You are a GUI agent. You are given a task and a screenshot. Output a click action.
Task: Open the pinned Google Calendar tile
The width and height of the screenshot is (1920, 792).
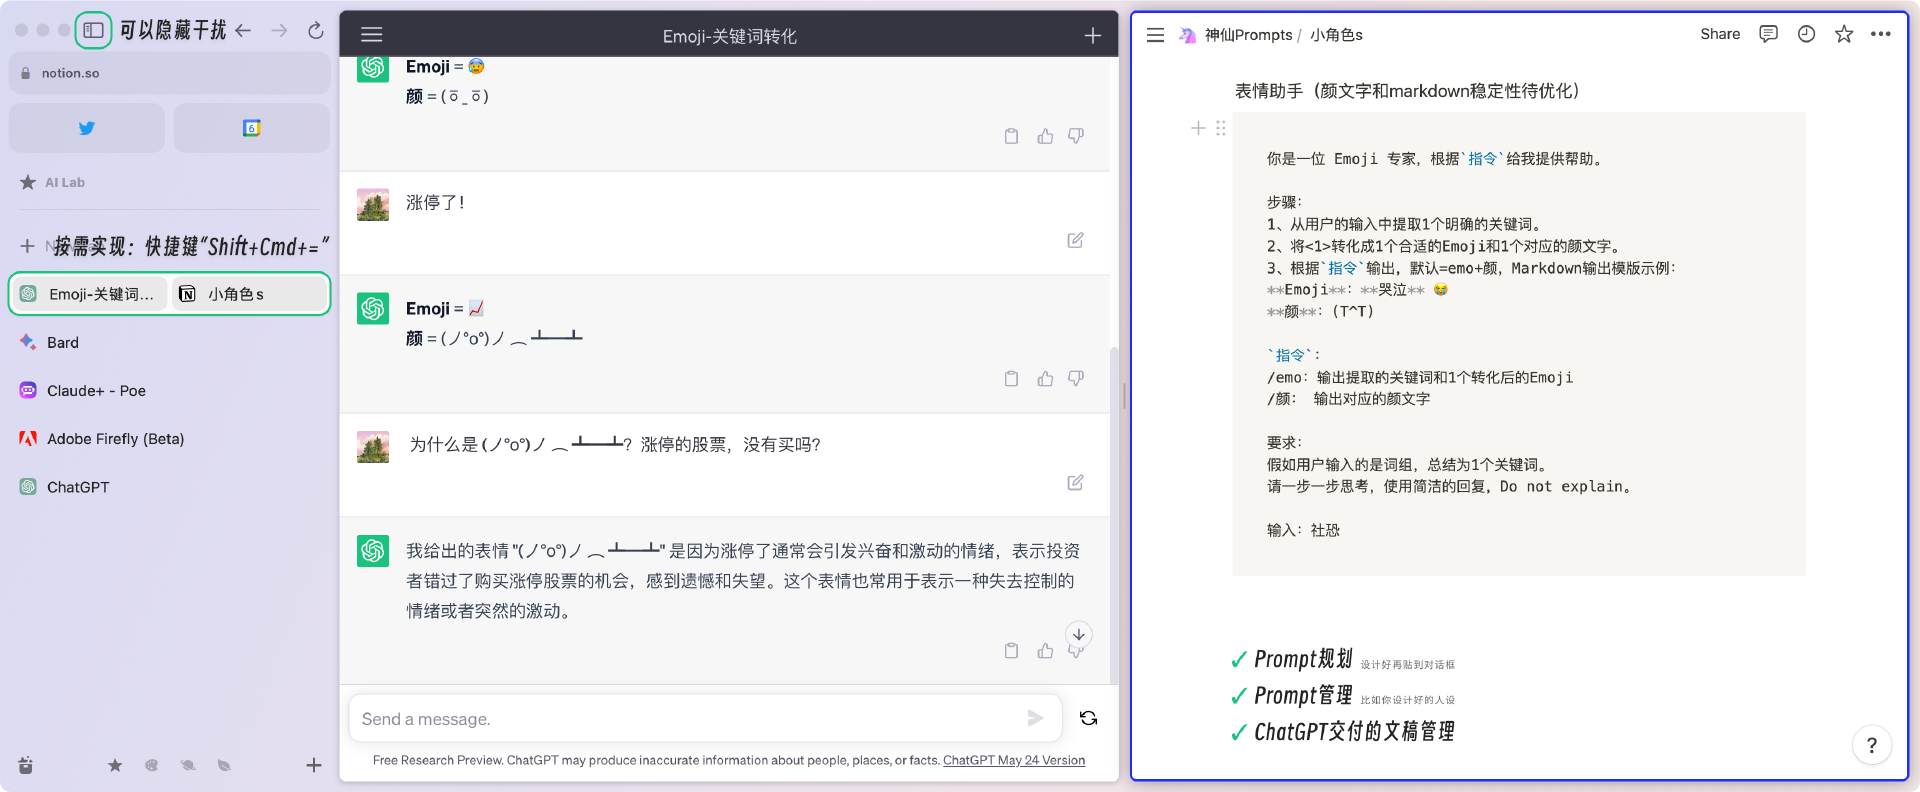click(x=251, y=128)
